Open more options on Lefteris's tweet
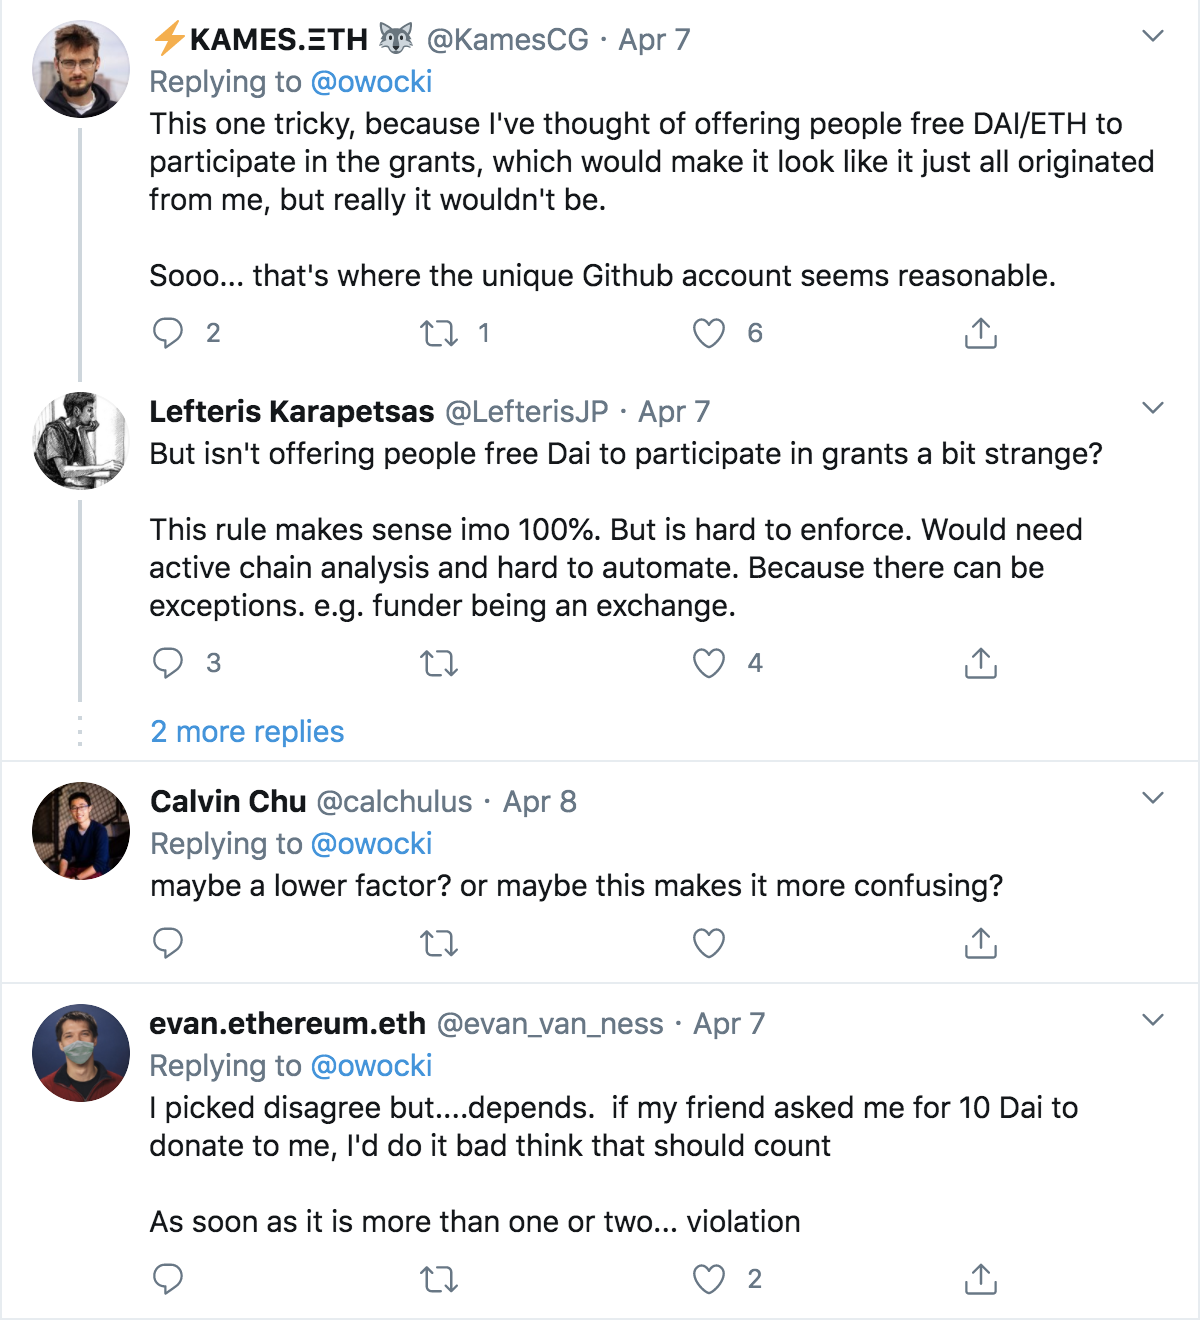The width and height of the screenshot is (1200, 1320). coord(1153,408)
